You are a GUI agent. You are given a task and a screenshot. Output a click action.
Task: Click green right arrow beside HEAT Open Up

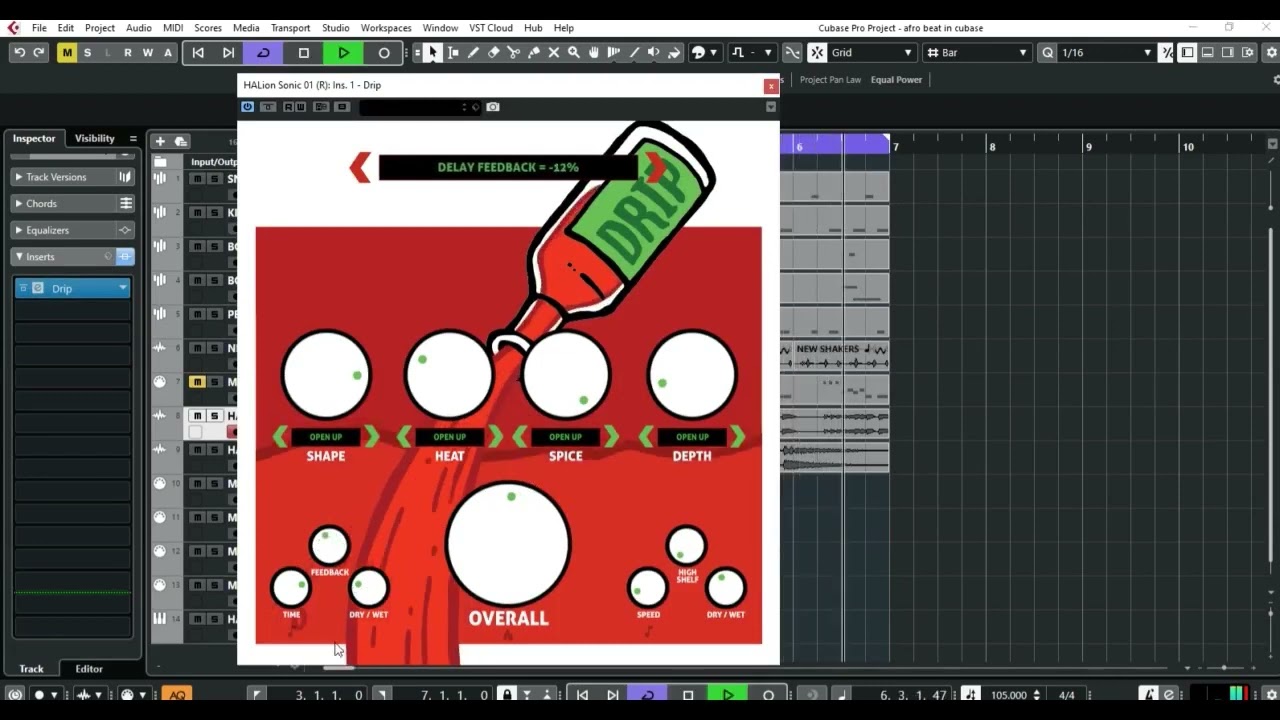(x=495, y=436)
